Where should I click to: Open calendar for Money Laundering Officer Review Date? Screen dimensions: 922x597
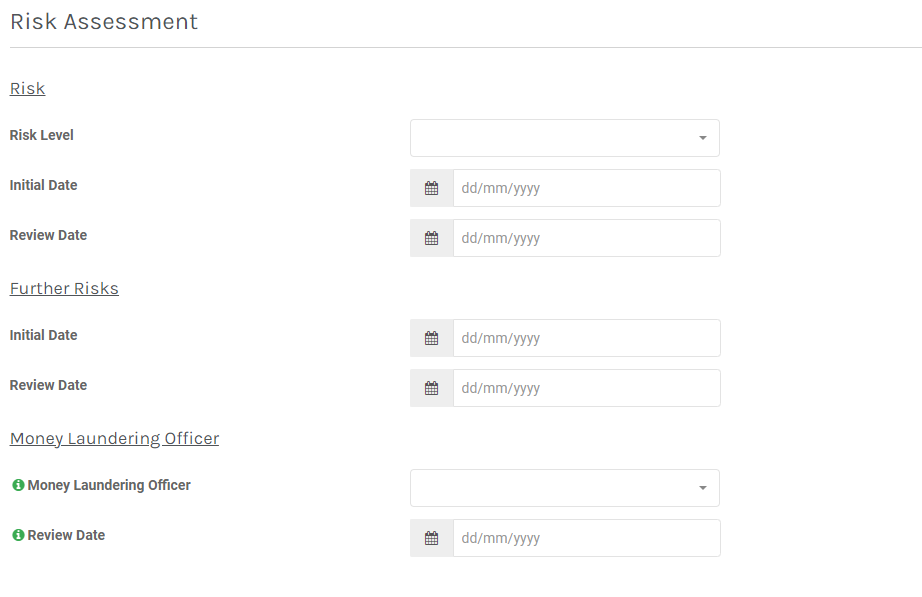432,538
